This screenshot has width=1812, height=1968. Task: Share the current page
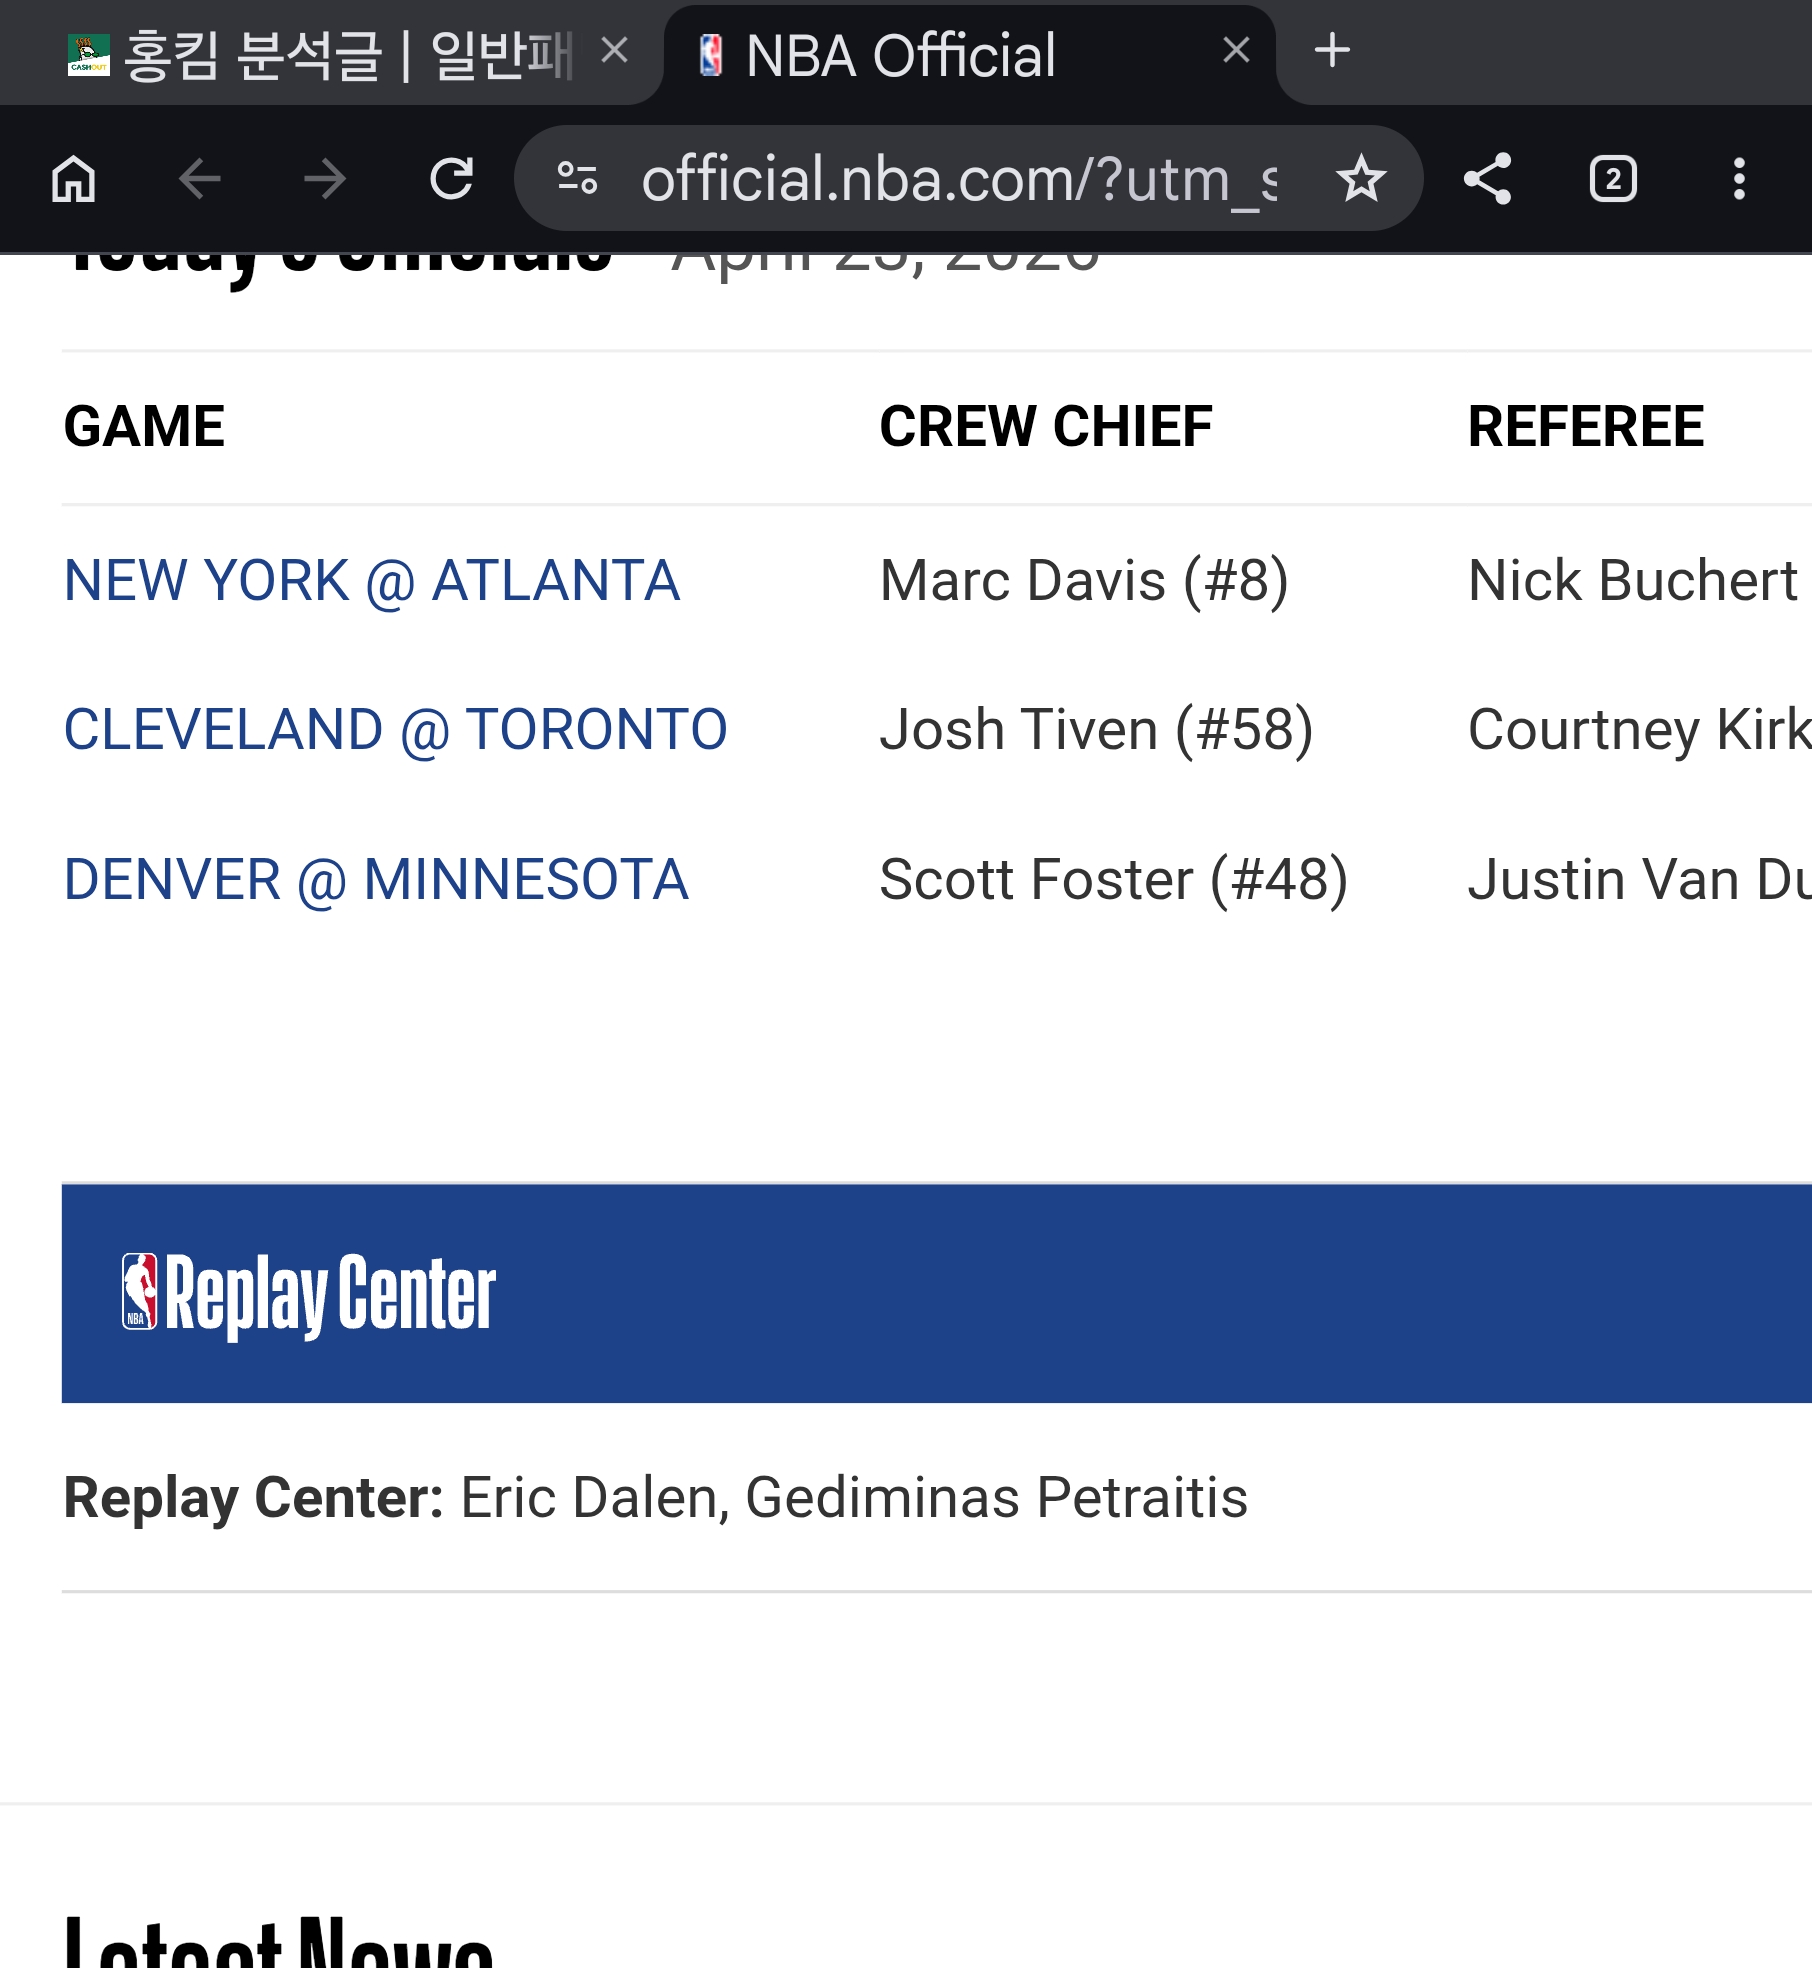tap(1487, 179)
